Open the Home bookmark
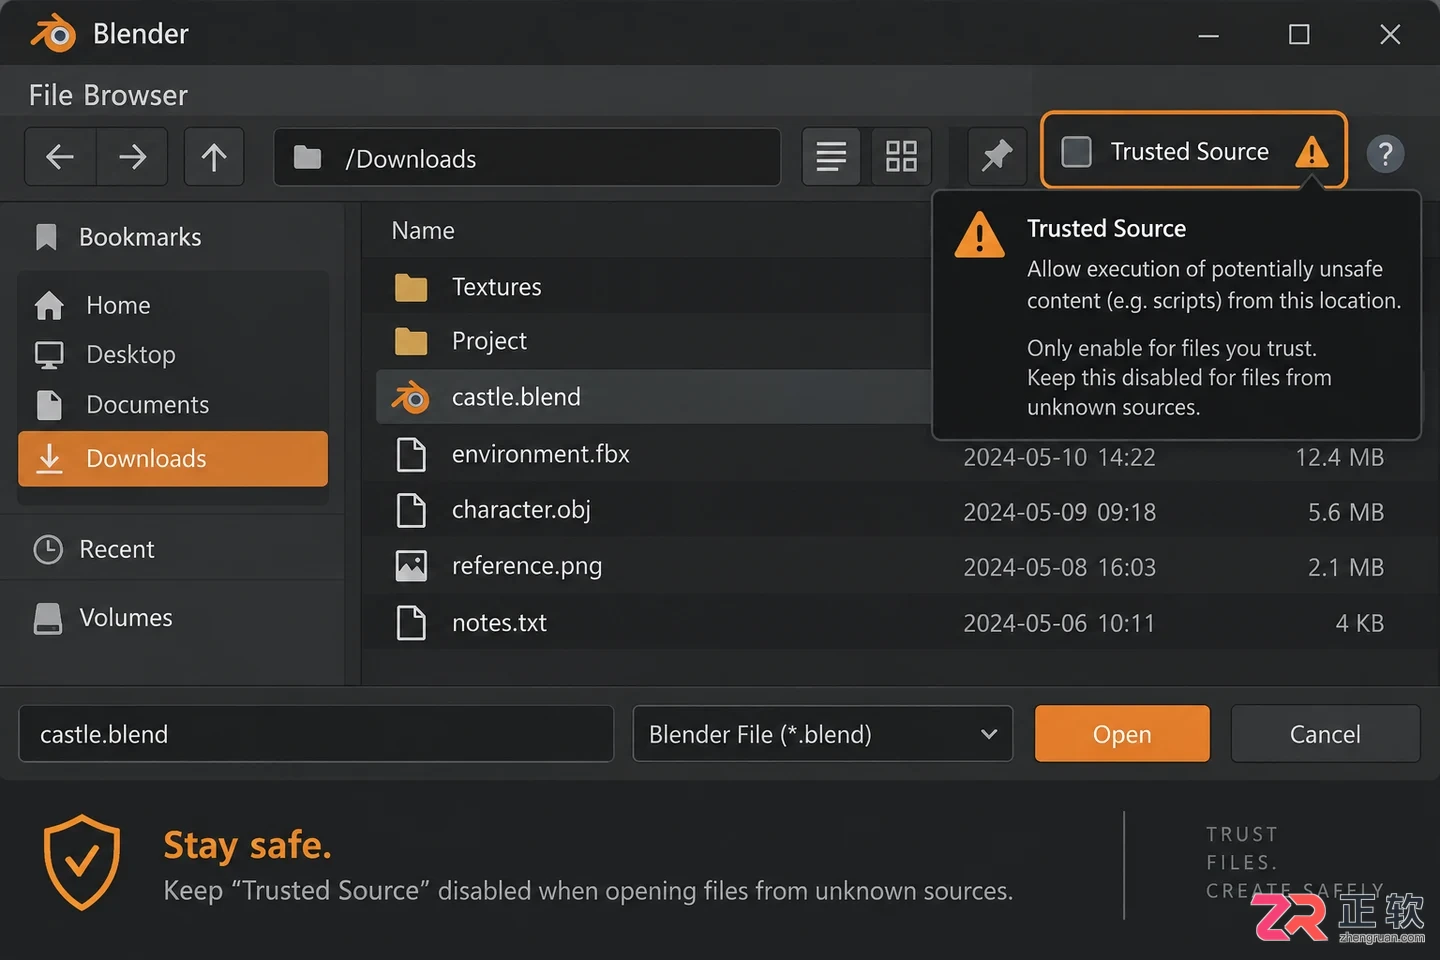The width and height of the screenshot is (1440, 960). coord(173,305)
